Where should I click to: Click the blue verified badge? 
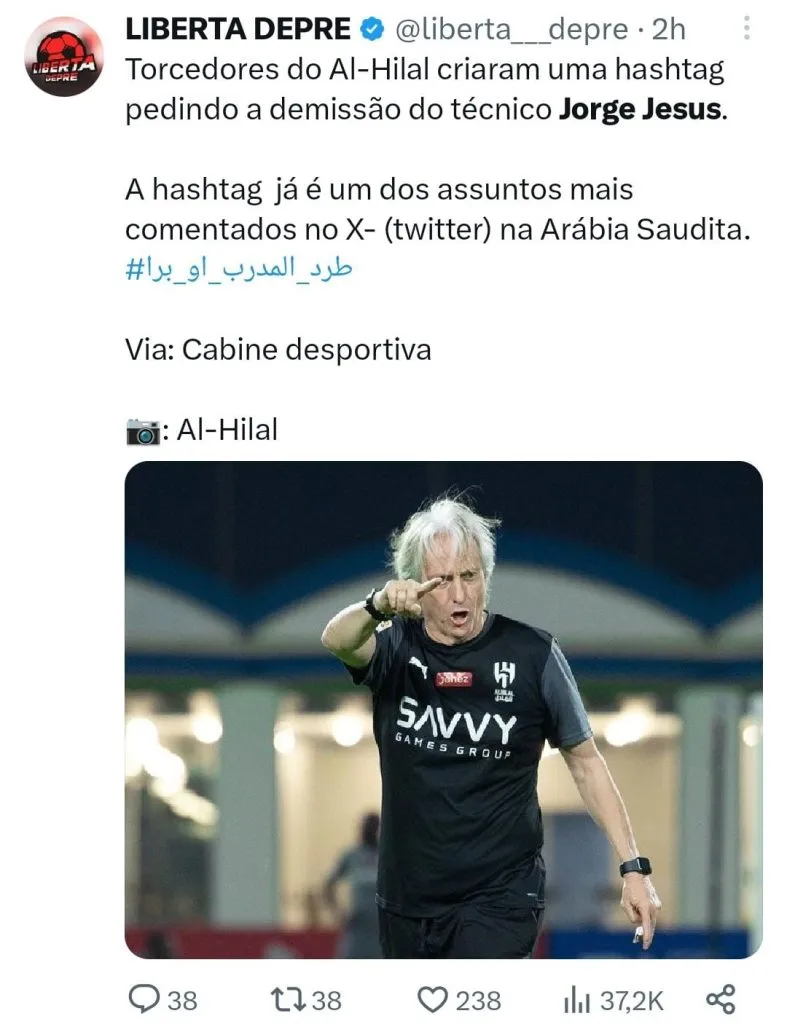pyautogui.click(x=372, y=29)
